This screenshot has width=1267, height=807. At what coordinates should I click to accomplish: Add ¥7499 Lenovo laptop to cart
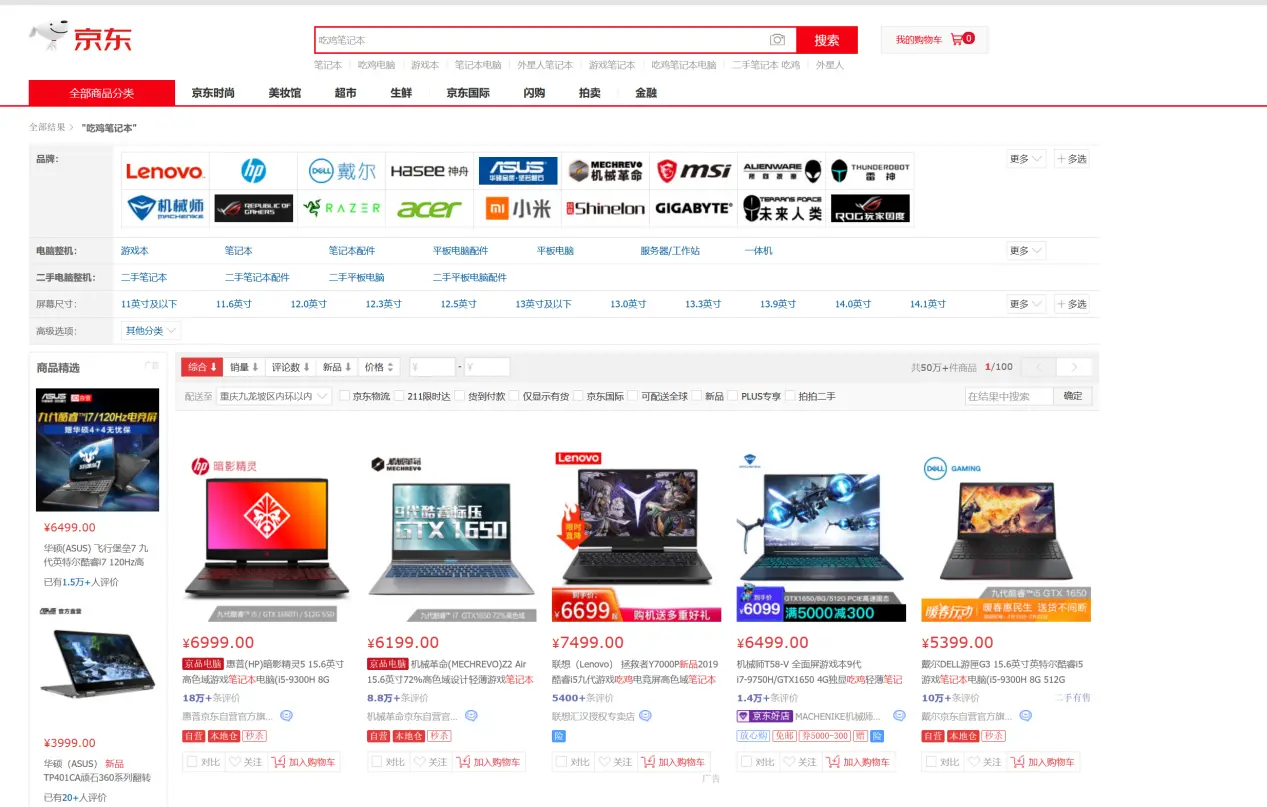coord(674,762)
